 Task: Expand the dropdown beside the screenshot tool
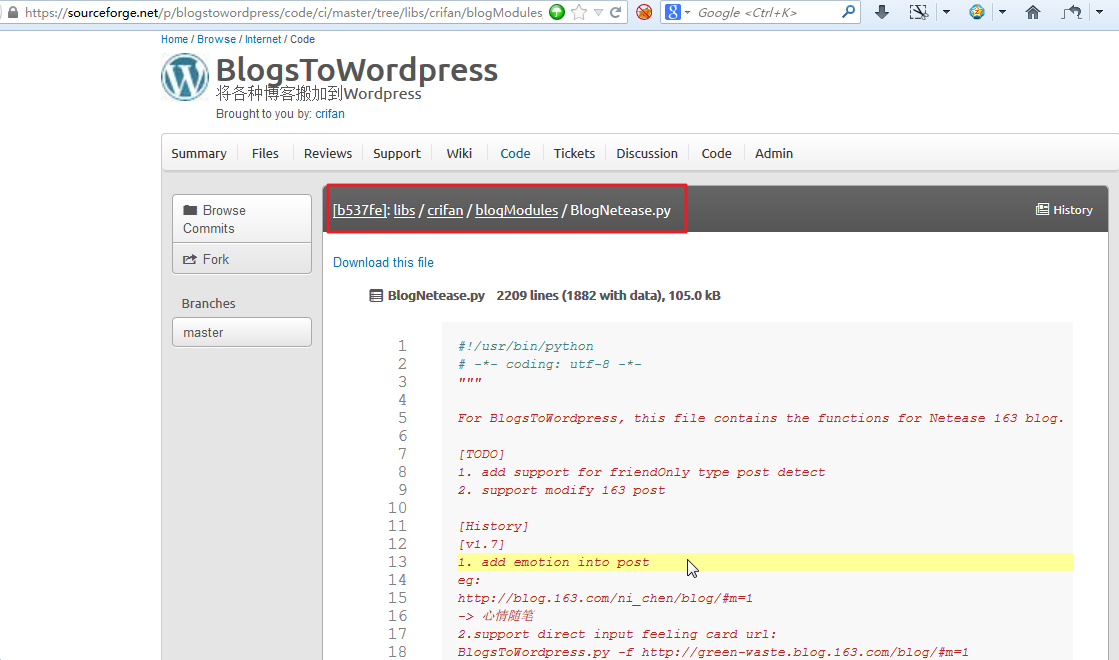tap(946, 12)
